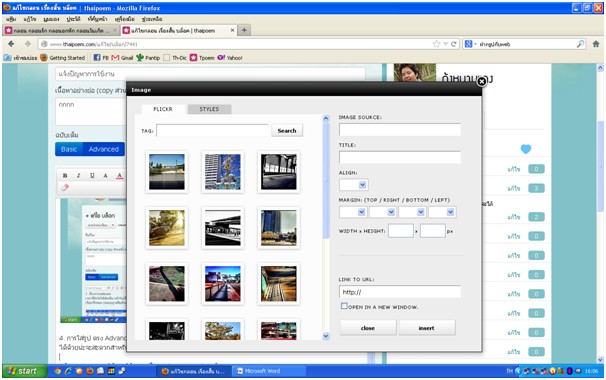Open a new tab with the plus button
The width and height of the screenshot is (606, 380).
pyautogui.click(x=244, y=30)
